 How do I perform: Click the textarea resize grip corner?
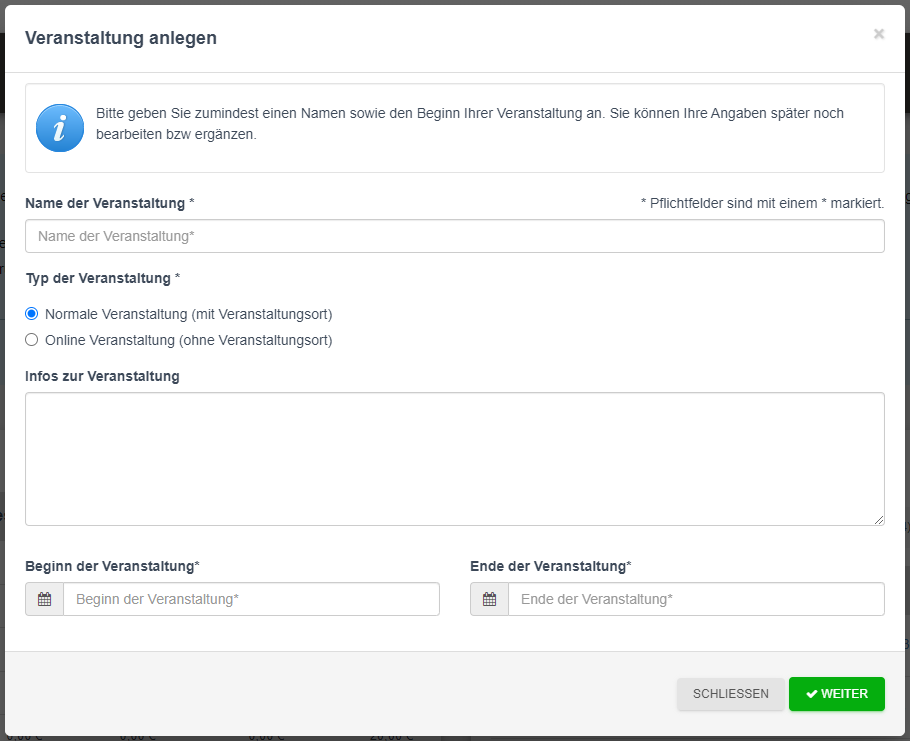[x=879, y=520]
